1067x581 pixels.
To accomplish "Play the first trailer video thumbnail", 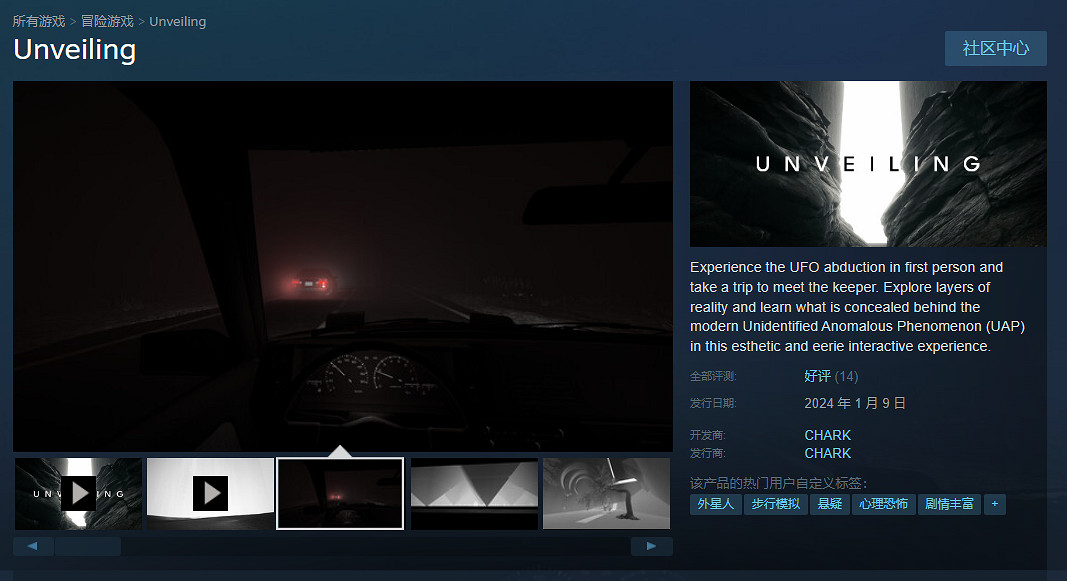I will [x=78, y=493].
